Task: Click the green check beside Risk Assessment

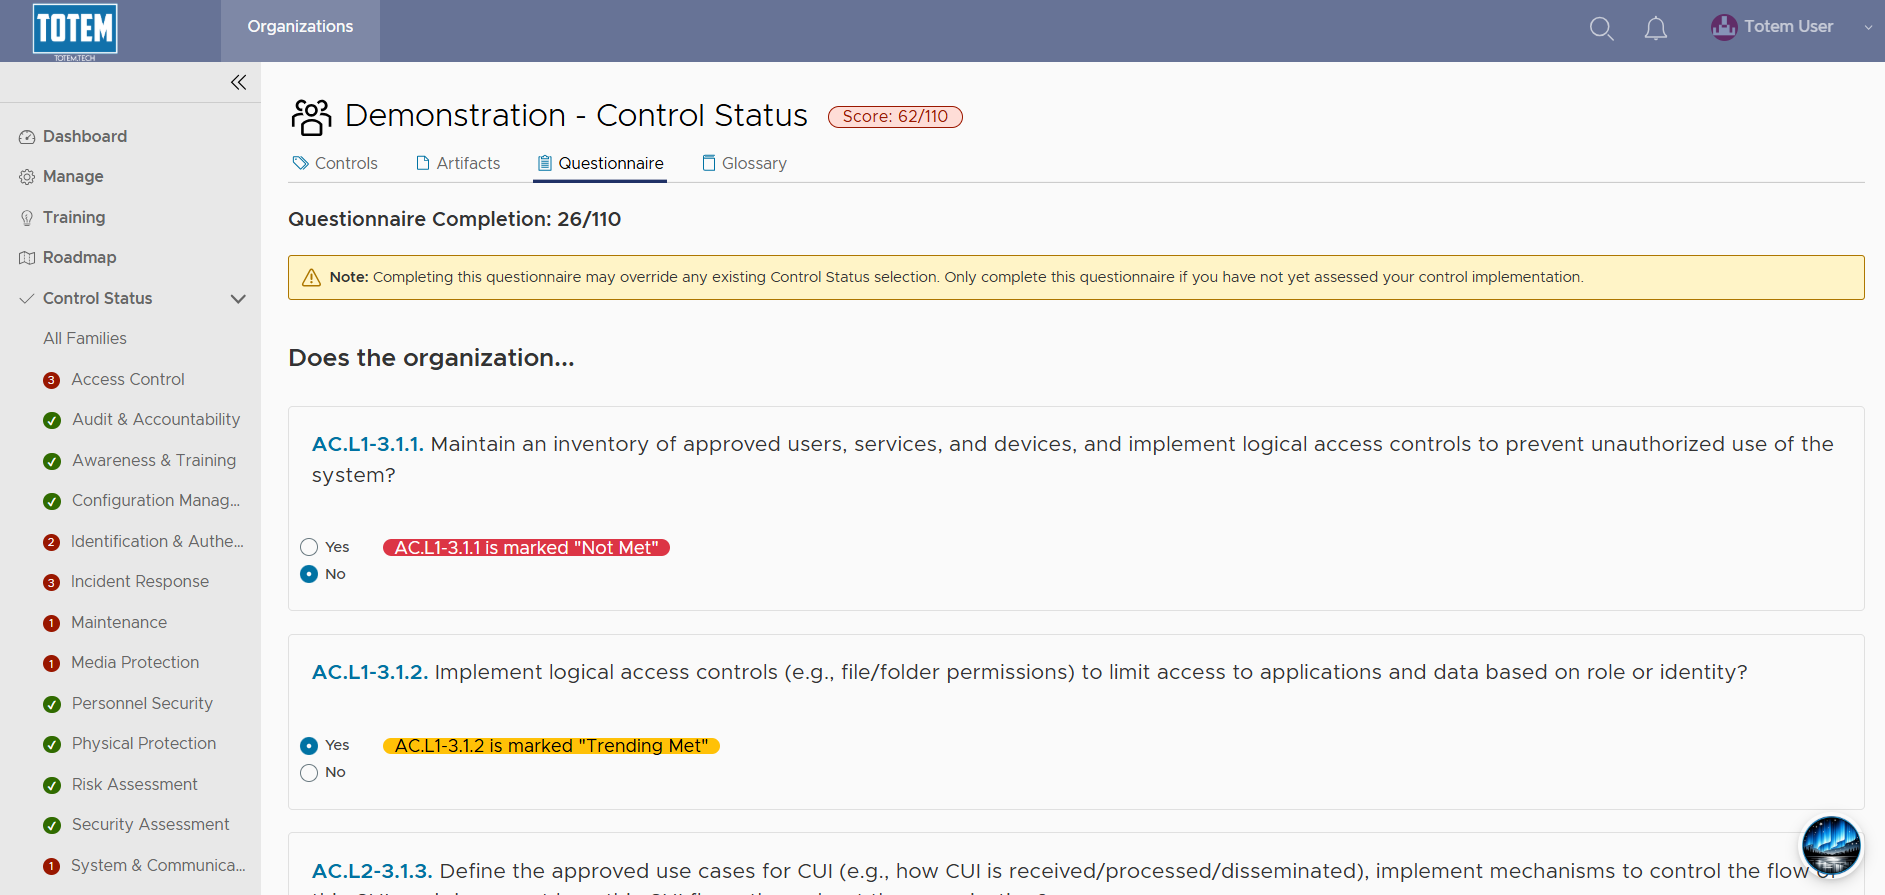Action: (x=52, y=785)
